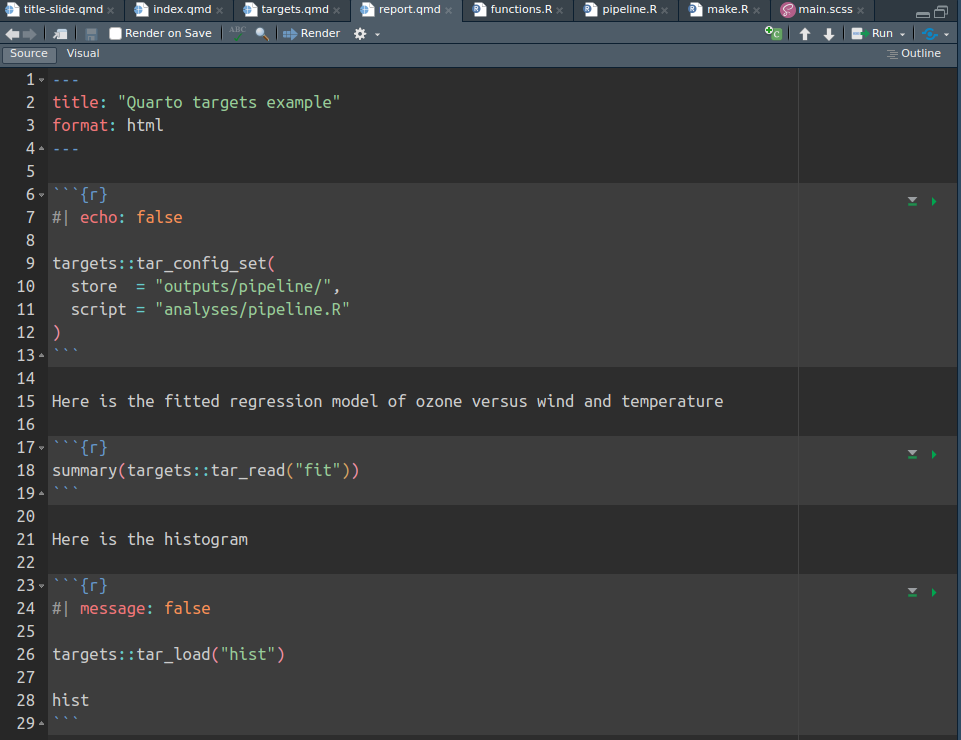Jump to next chunk with down arrow
Viewport: 961px width, 740px height.
click(x=829, y=34)
